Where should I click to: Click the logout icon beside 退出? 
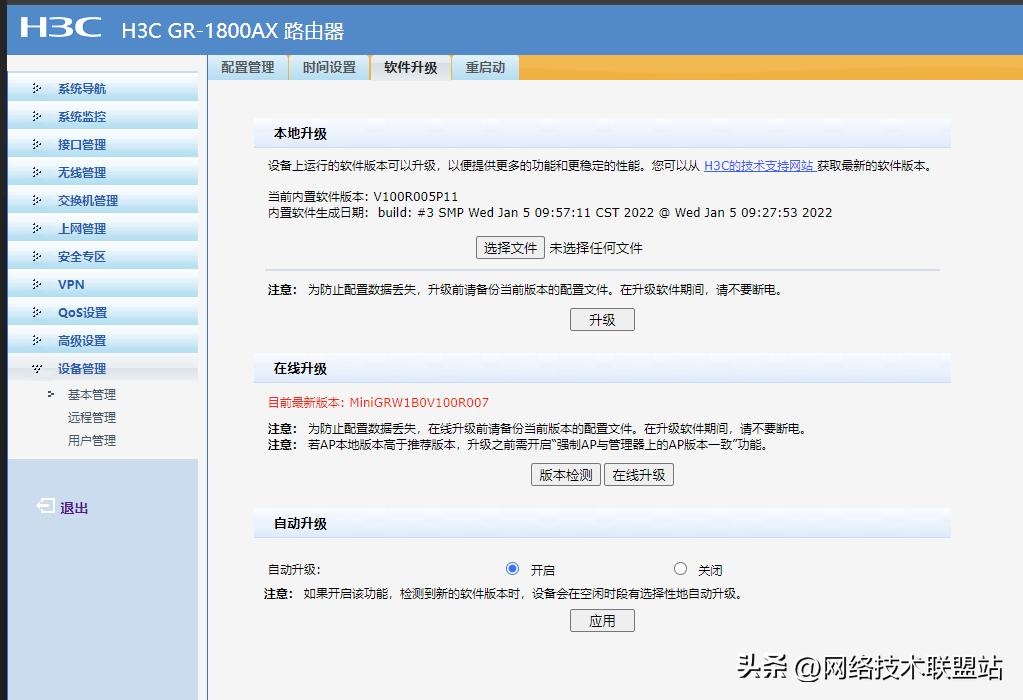tap(46, 506)
